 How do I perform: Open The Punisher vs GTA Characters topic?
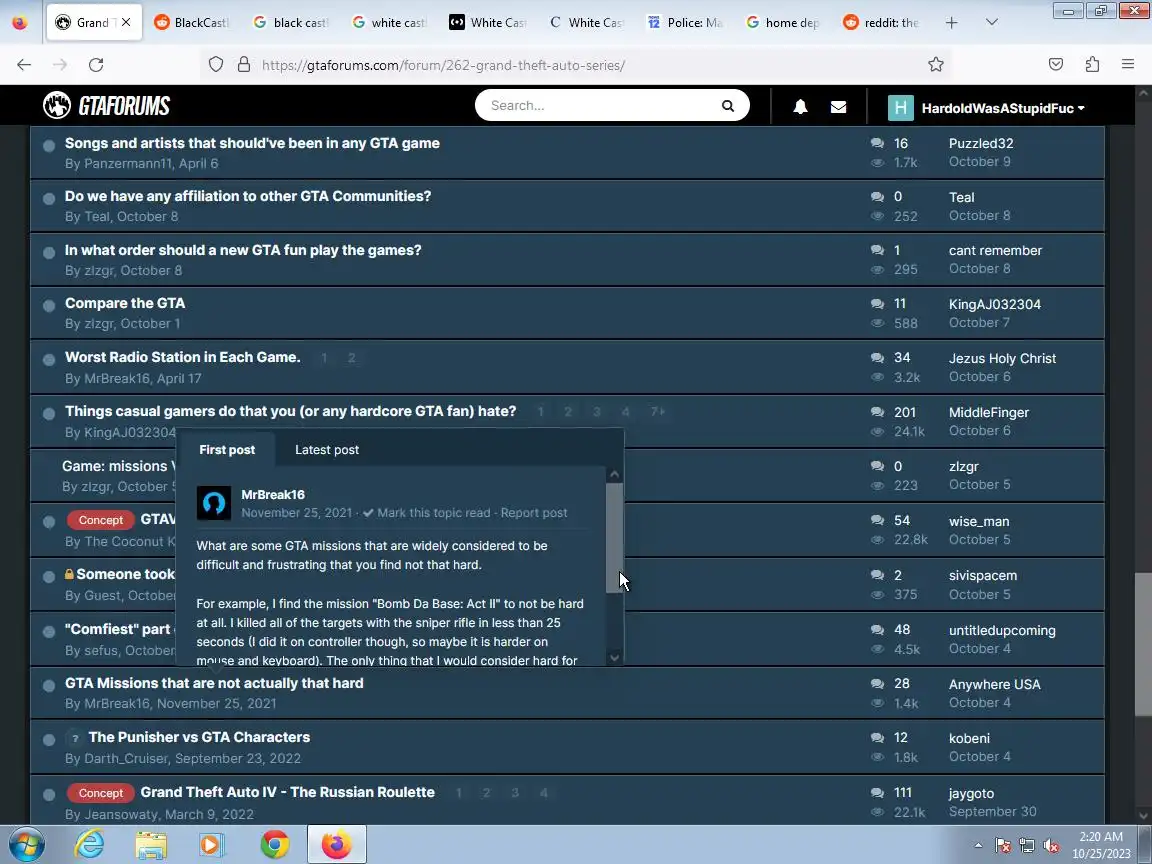(199, 737)
